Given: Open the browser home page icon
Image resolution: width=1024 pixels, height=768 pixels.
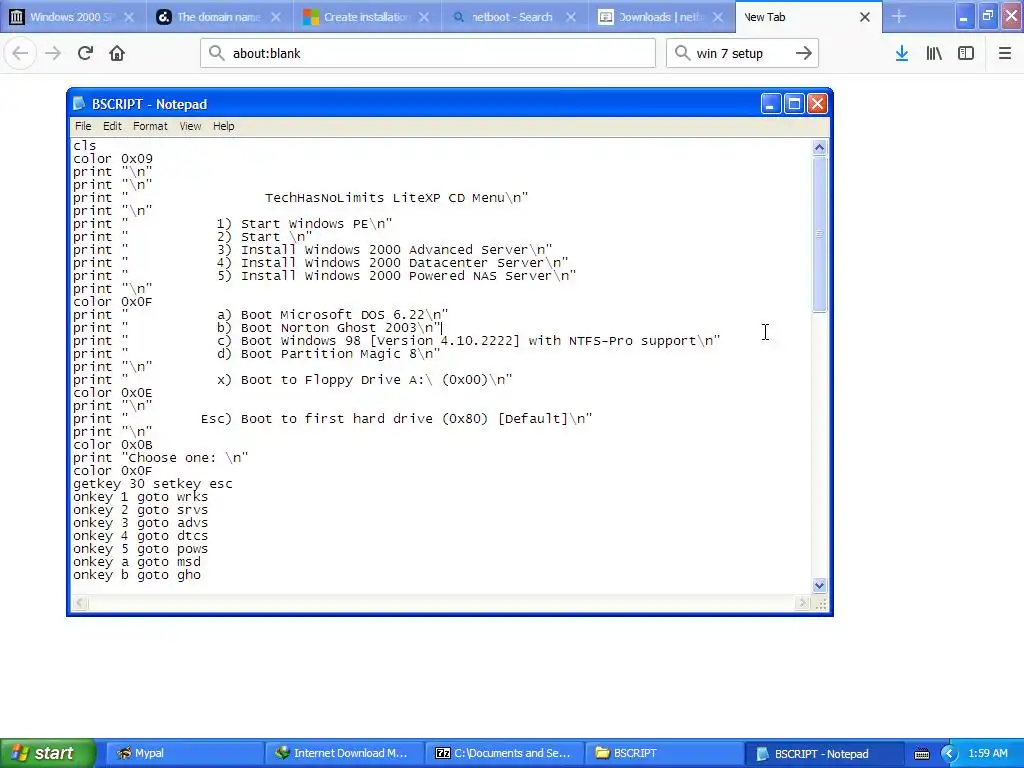Looking at the screenshot, I should pyautogui.click(x=117, y=53).
